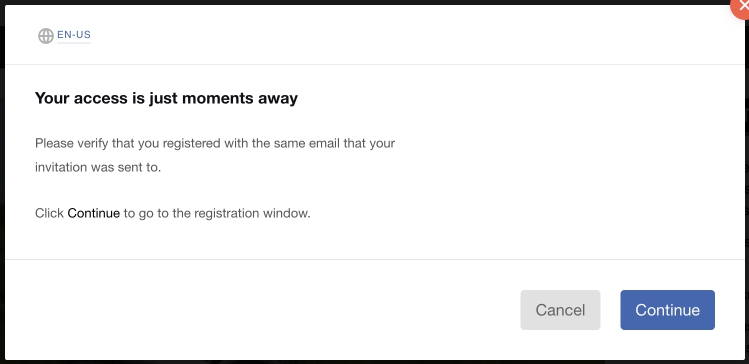Click the blue Continue button
Image resolution: width=749 pixels, height=364 pixels.
click(667, 310)
